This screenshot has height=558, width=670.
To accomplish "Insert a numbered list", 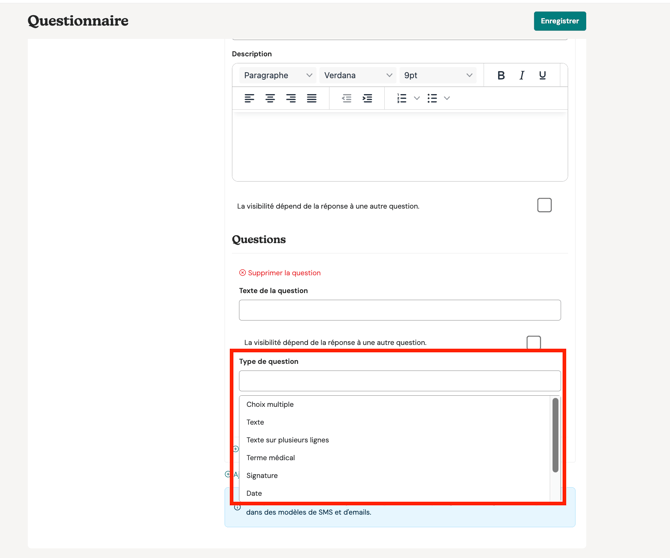I will (402, 99).
